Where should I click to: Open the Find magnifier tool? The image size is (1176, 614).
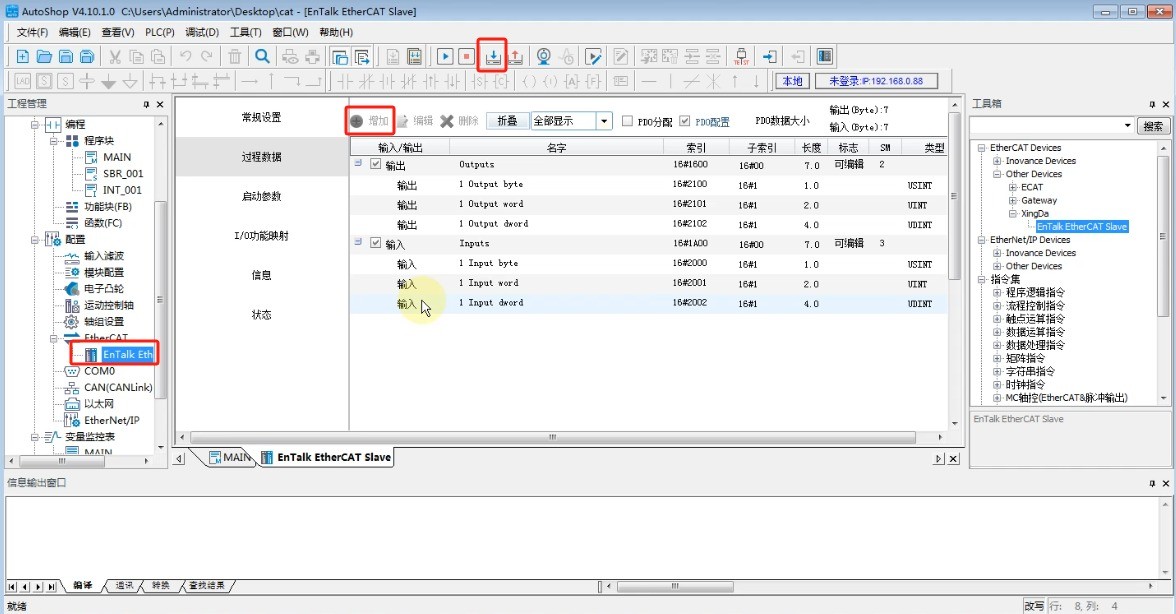262,56
